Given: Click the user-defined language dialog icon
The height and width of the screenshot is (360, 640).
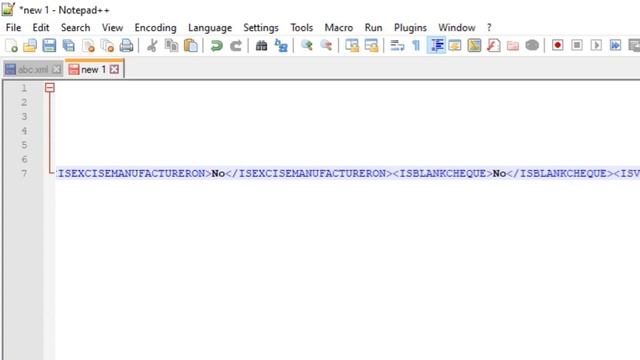Looking at the screenshot, I should (455, 45).
